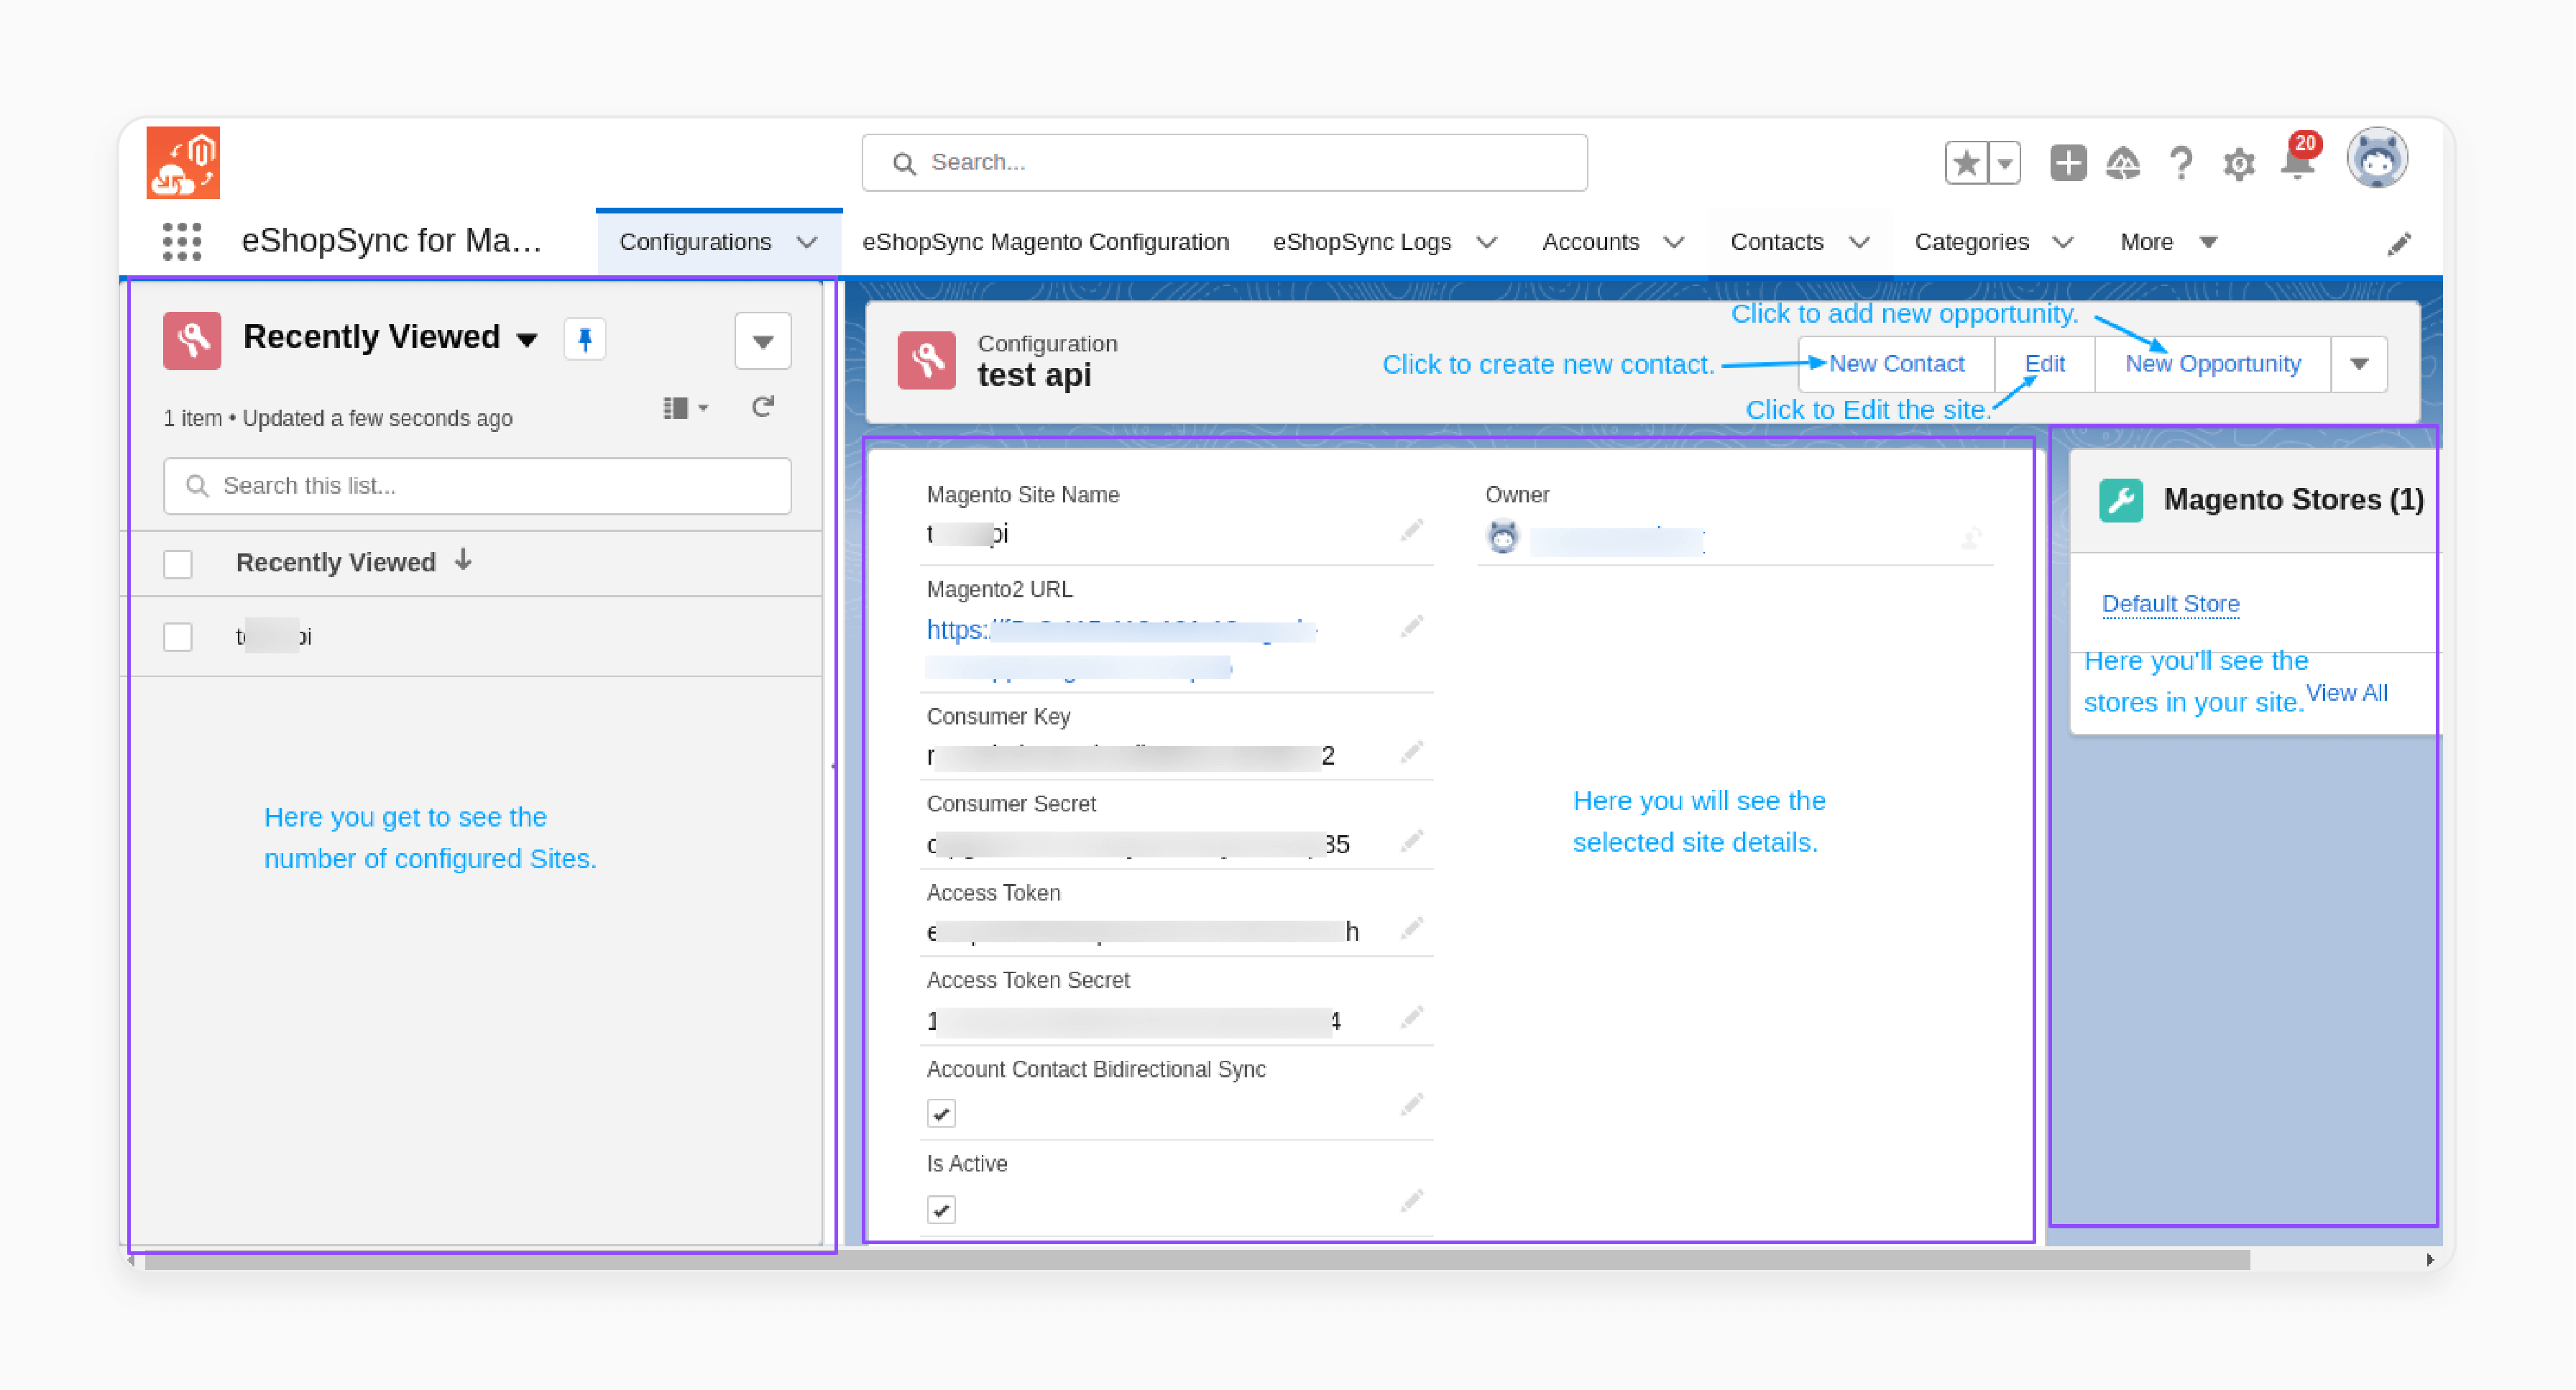
Task: Click the eShopSync Magento app logo
Action: (183, 162)
